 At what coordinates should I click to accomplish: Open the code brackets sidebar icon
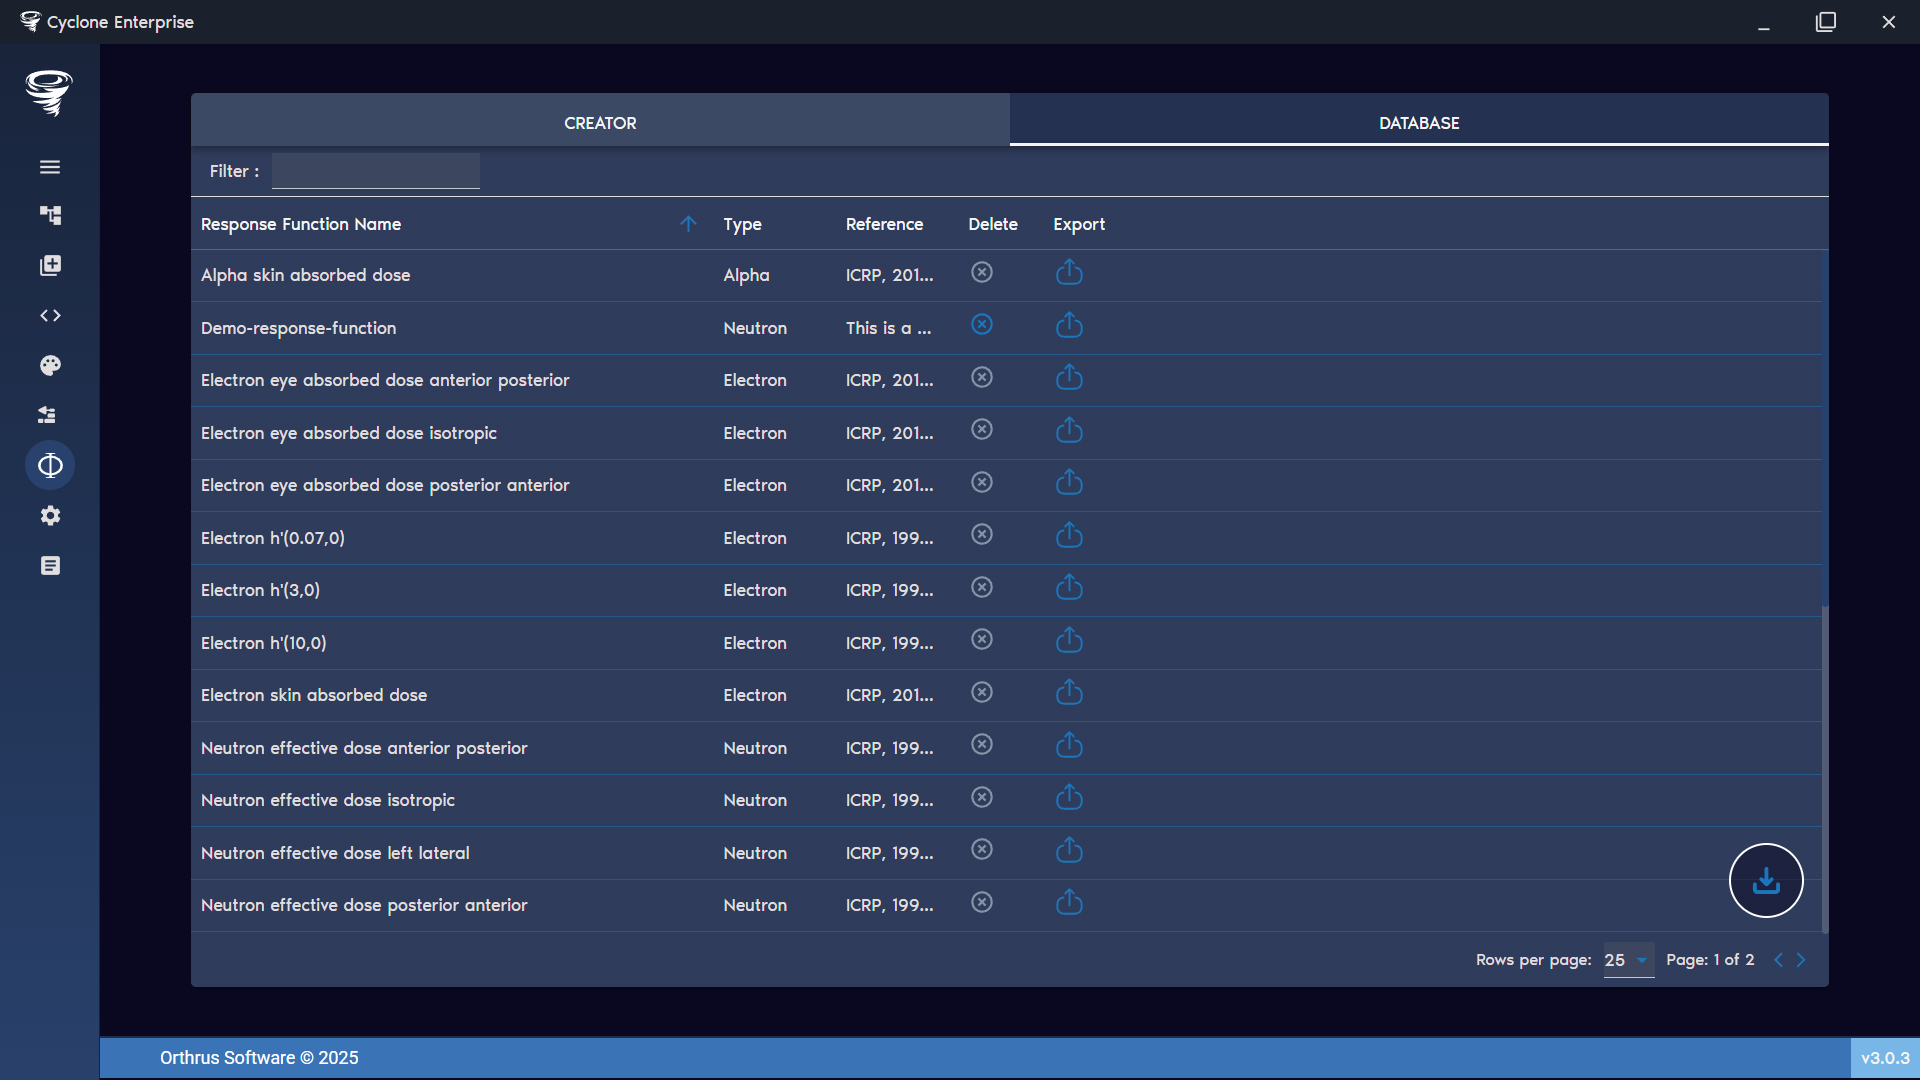coord(50,316)
